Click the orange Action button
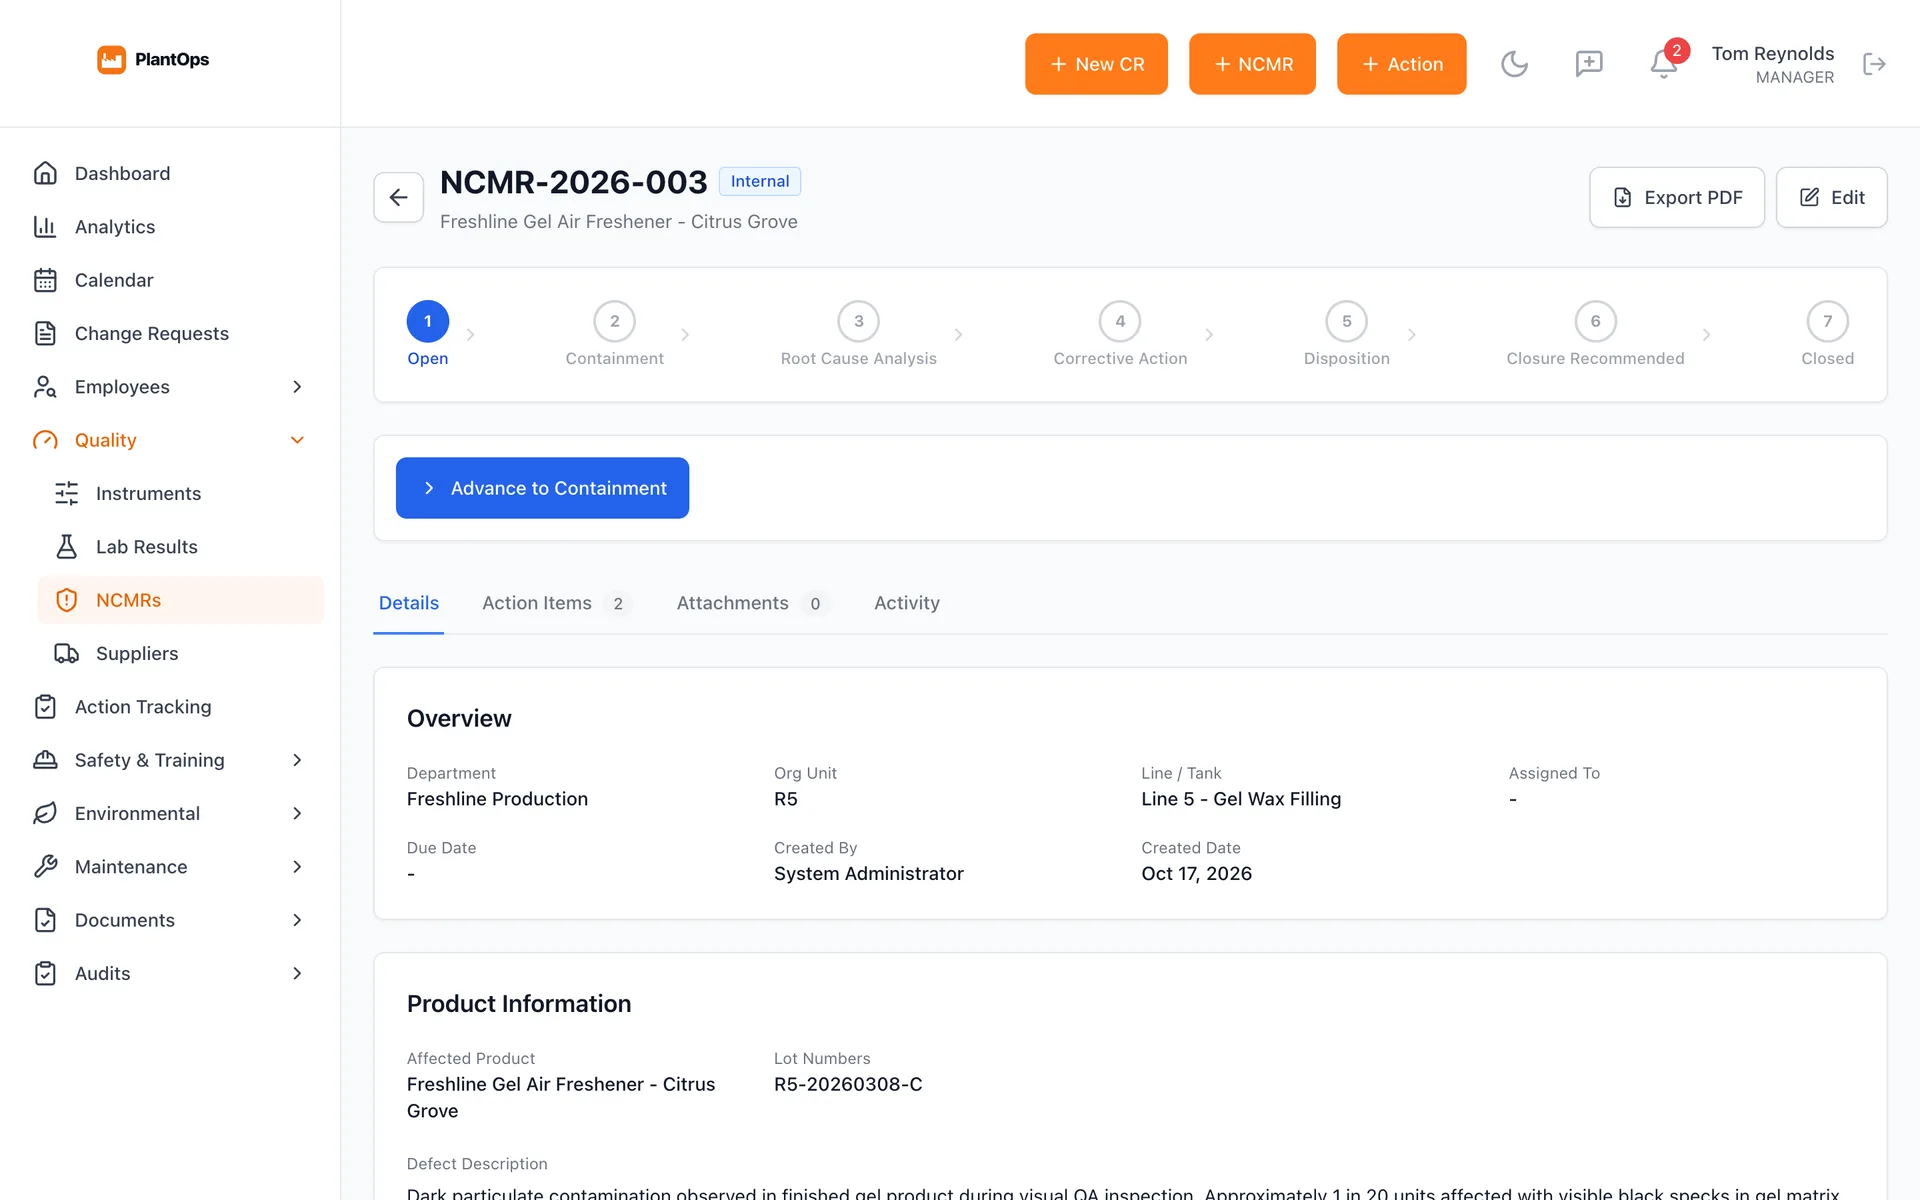Screen dimensions: 1920x1200 point(1401,64)
